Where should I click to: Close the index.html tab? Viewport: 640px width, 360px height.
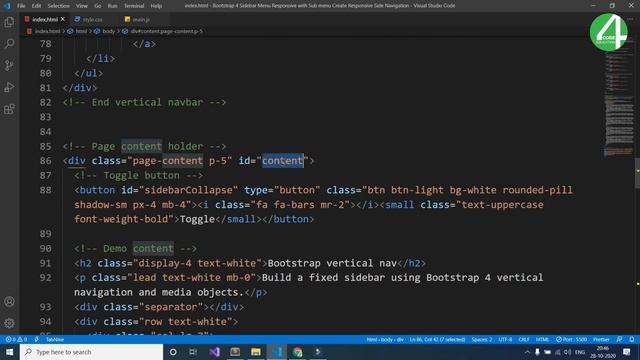point(62,19)
